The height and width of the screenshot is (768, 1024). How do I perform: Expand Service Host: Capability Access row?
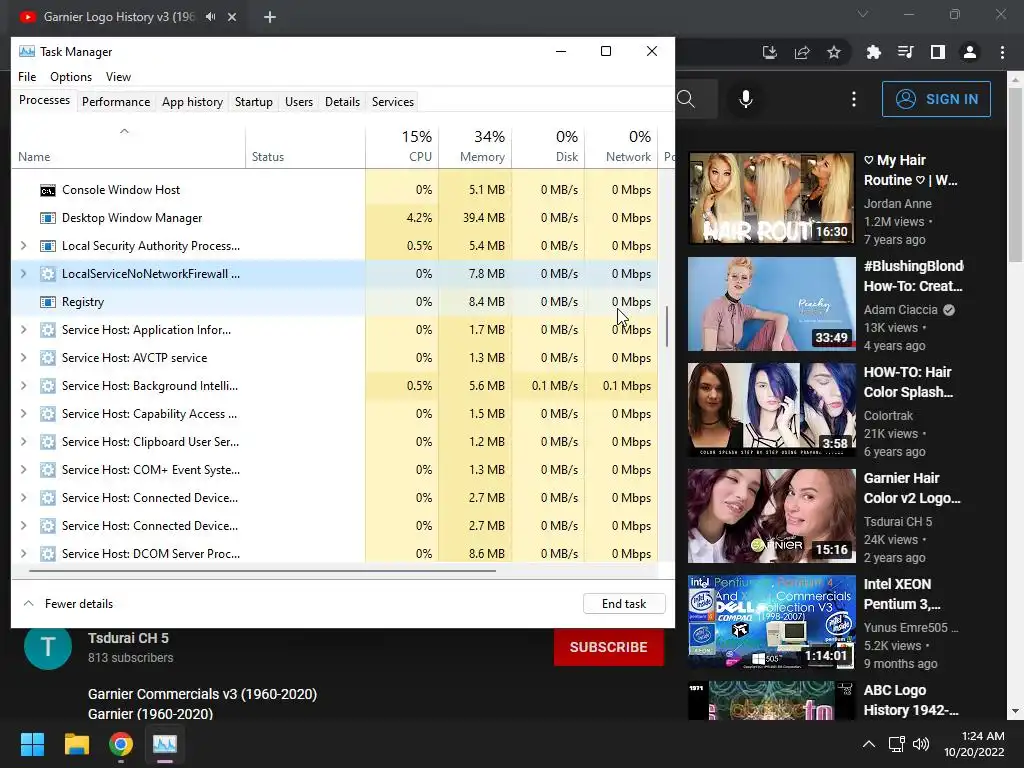pyautogui.click(x=24, y=414)
